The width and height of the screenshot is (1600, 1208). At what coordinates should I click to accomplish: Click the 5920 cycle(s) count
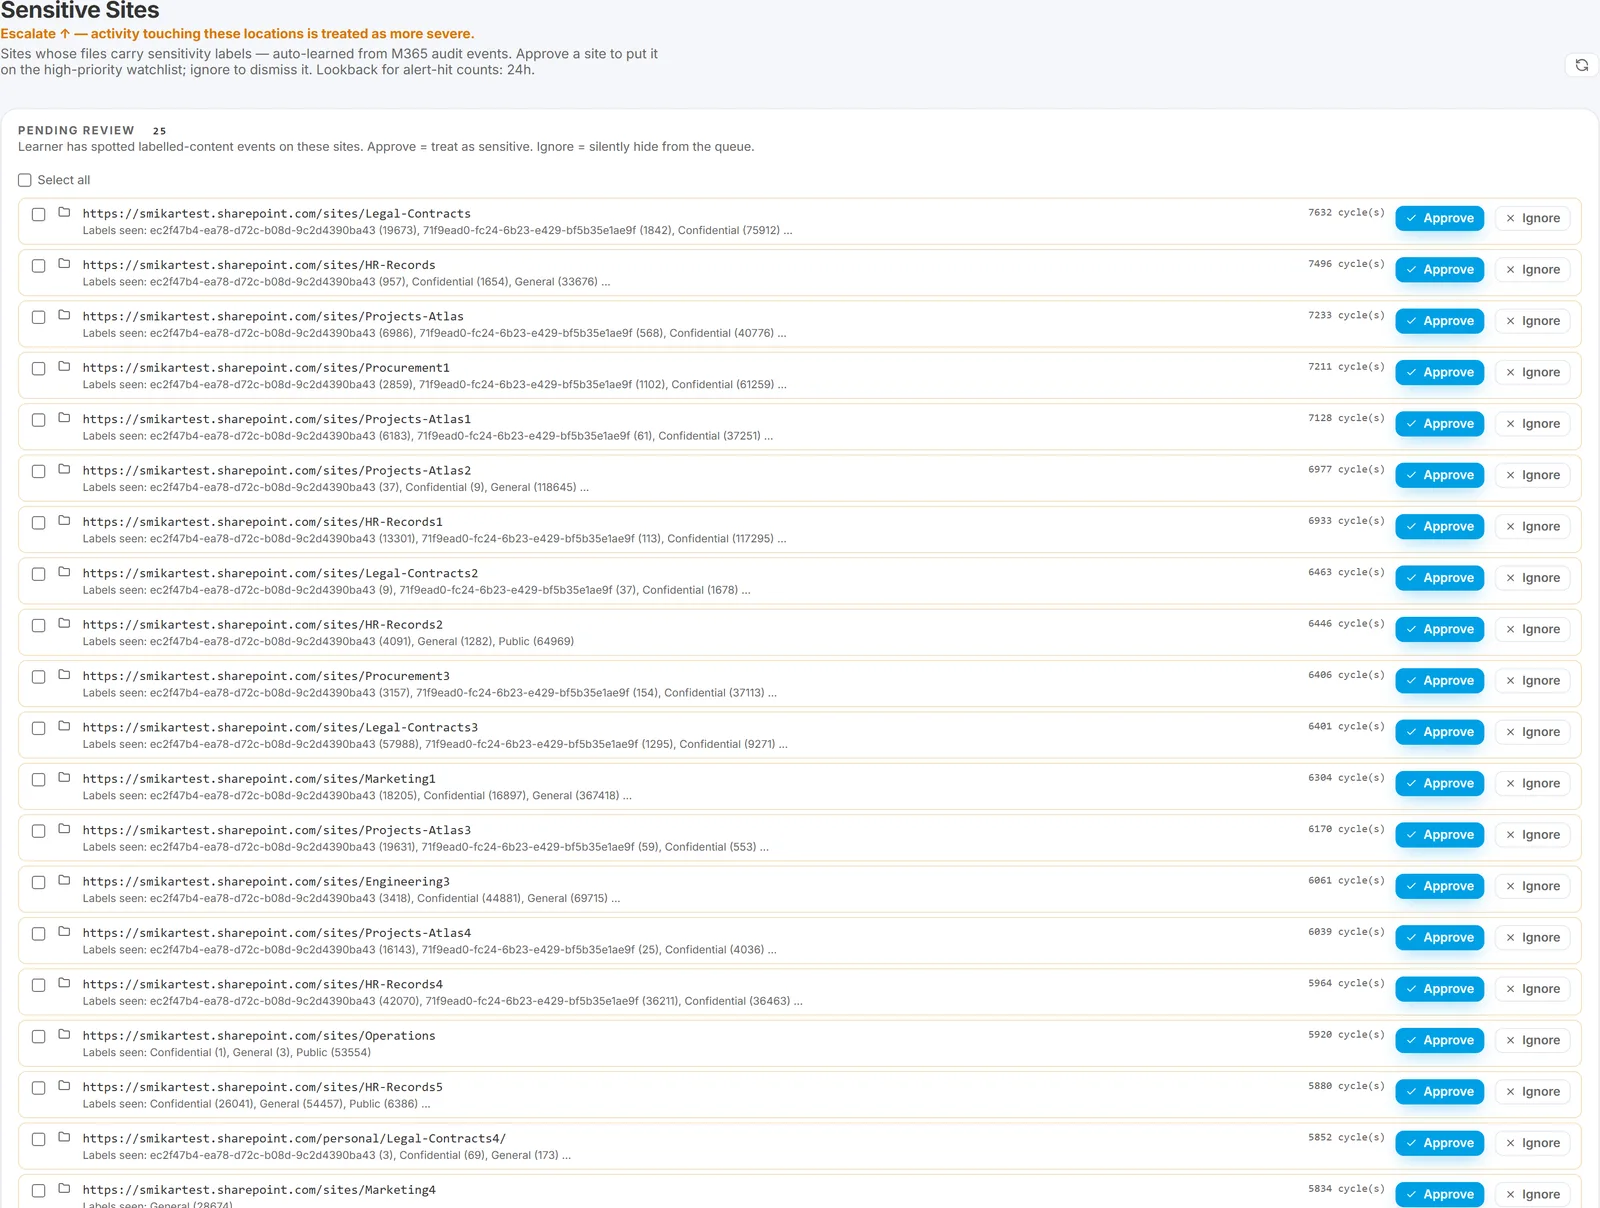(x=1346, y=1035)
